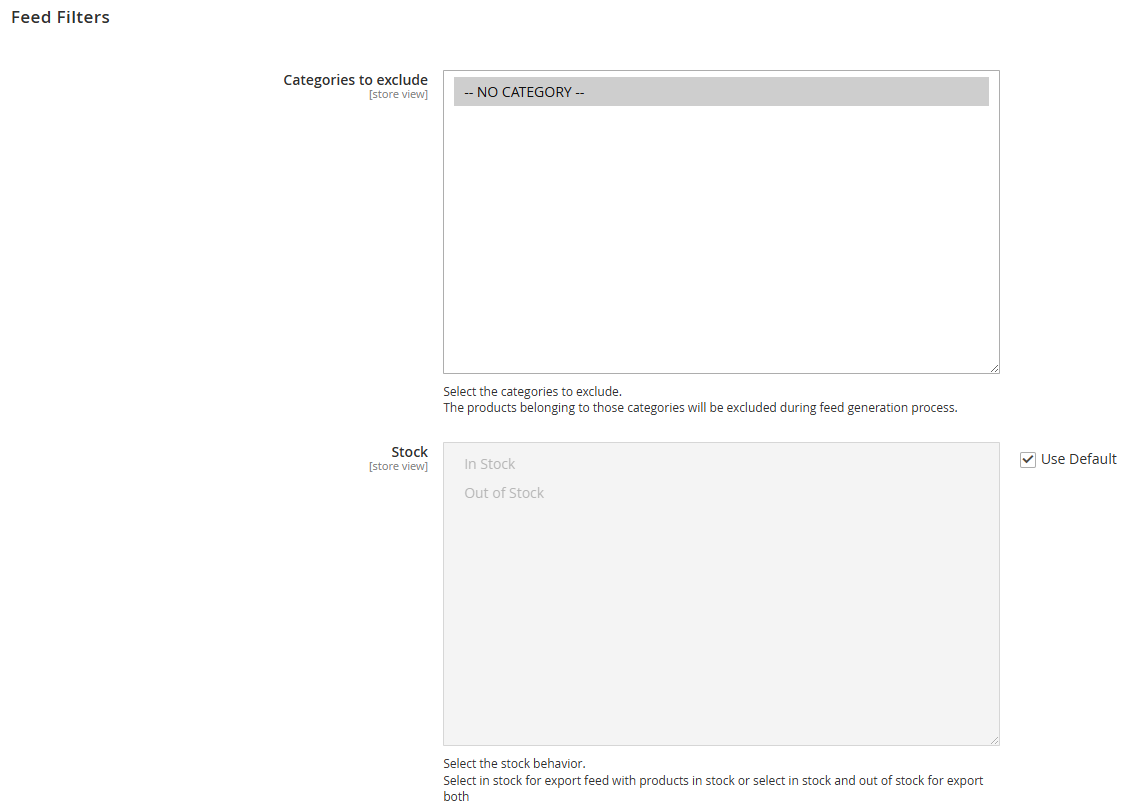
Task: Collapse the Feed Filters section heading
Action: tap(60, 17)
